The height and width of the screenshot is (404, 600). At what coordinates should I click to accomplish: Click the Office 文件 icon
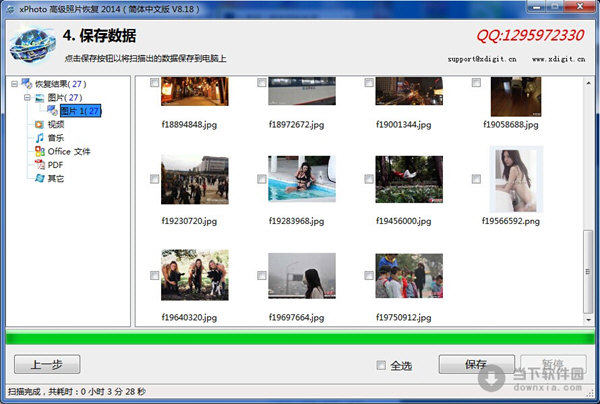click(39, 152)
